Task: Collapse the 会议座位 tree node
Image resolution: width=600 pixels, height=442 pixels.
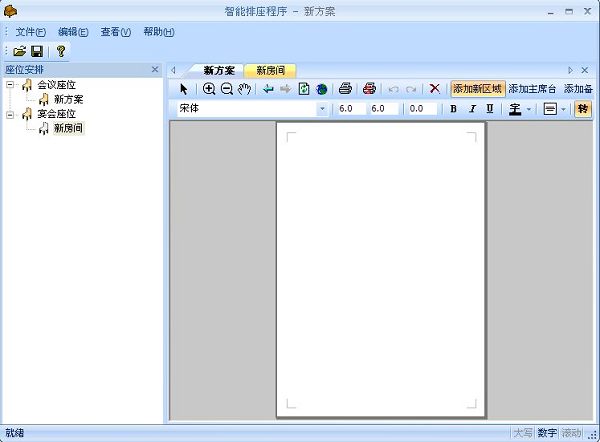Action: [10, 85]
